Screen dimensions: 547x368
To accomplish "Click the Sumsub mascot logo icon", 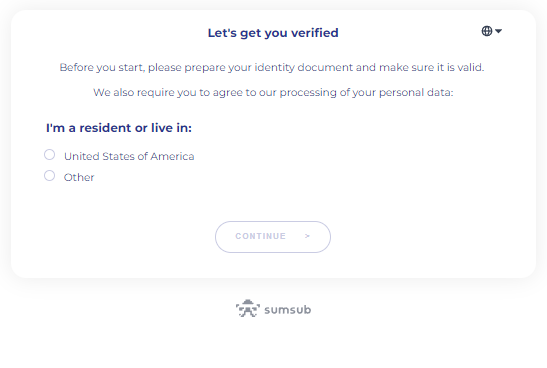I will (x=248, y=308).
